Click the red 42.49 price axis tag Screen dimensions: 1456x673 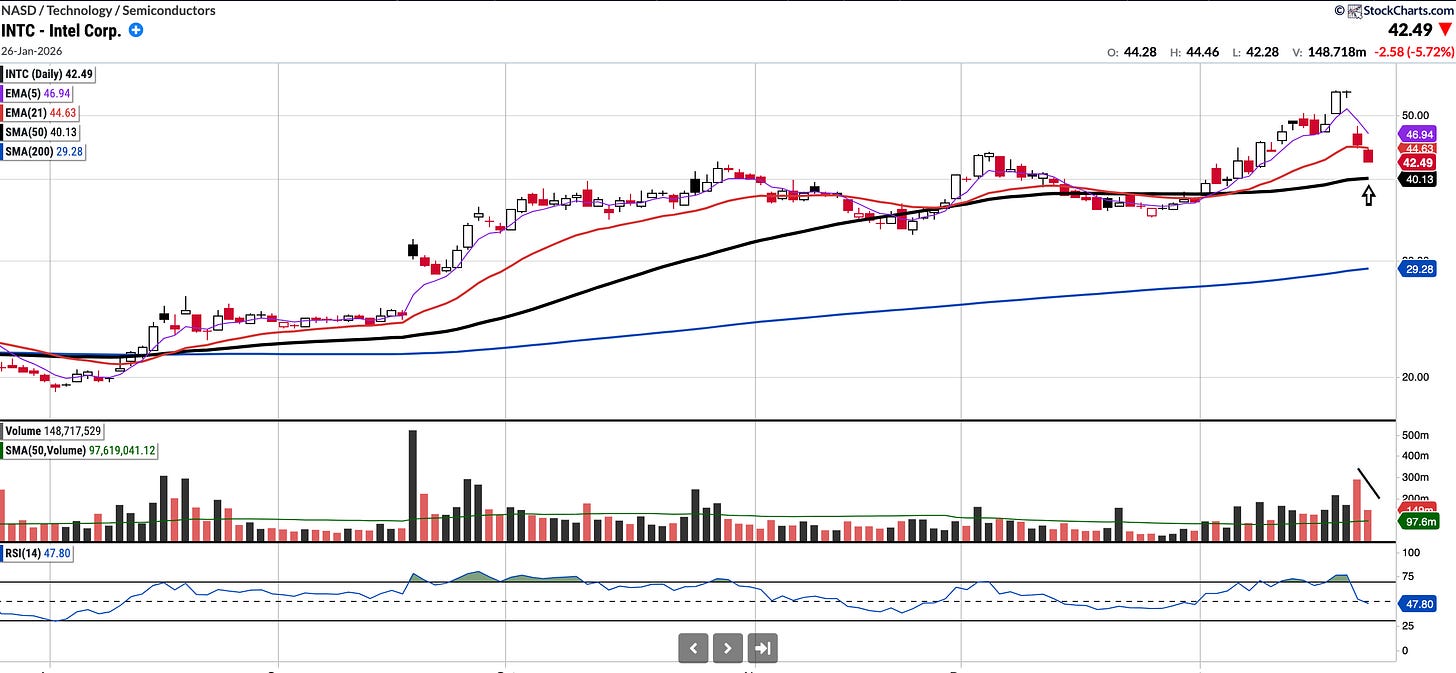(x=1418, y=163)
